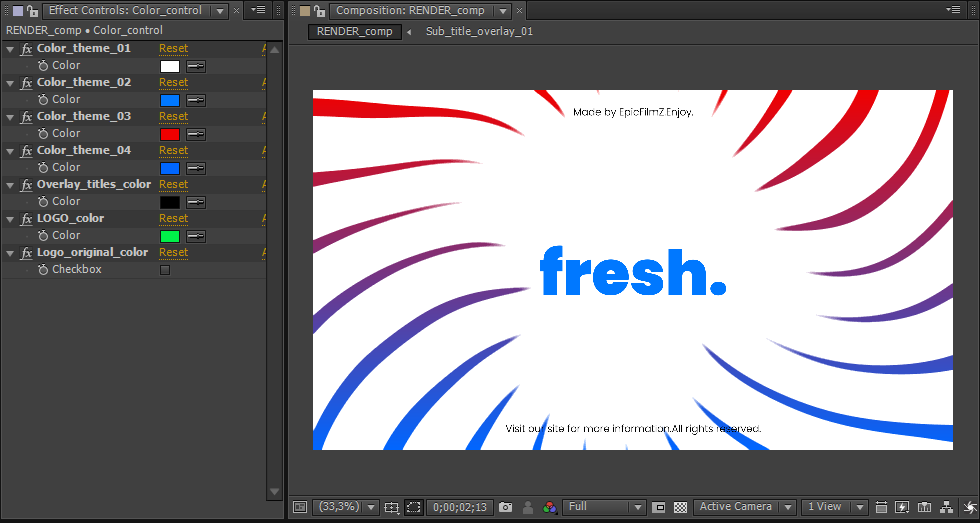Collapse the Color_theme_04 effect

pos(10,151)
